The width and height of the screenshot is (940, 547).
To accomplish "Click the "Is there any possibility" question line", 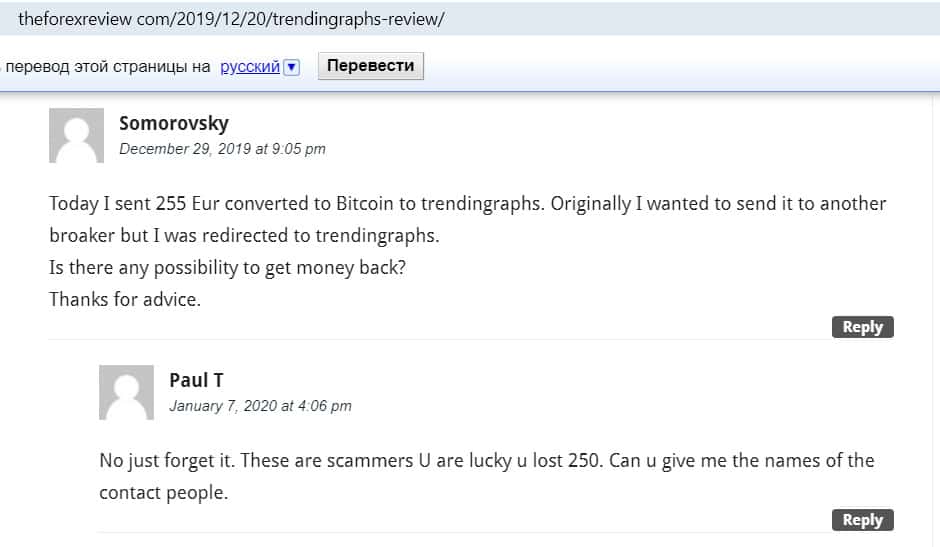I will [229, 268].
